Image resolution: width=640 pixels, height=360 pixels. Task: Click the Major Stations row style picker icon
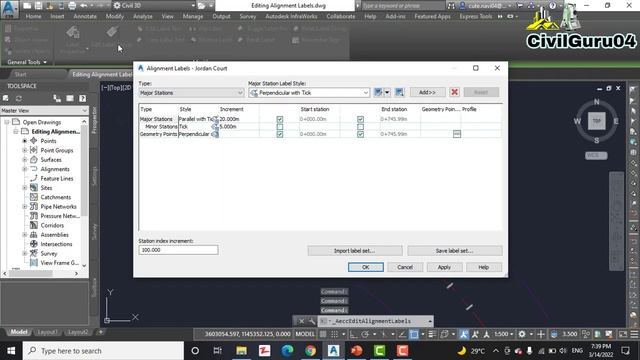pyautogui.click(x=215, y=119)
